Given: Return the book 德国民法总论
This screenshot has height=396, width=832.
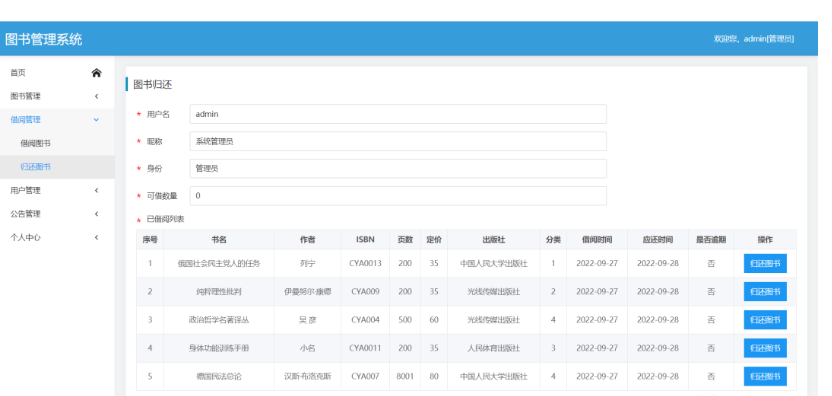Looking at the screenshot, I should [x=765, y=376].
